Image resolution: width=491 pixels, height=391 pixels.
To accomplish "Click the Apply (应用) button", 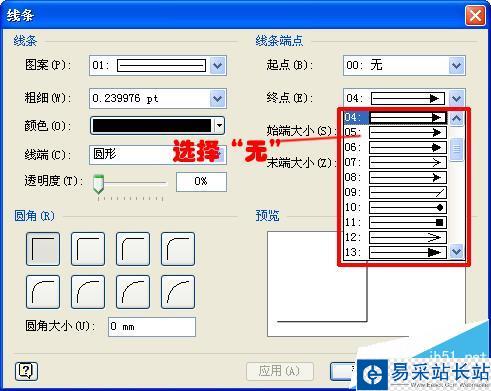I will (x=280, y=371).
